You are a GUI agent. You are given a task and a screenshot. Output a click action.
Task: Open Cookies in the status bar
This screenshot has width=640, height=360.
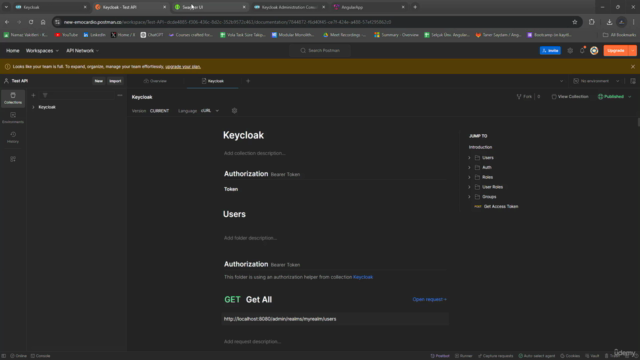[570, 356]
